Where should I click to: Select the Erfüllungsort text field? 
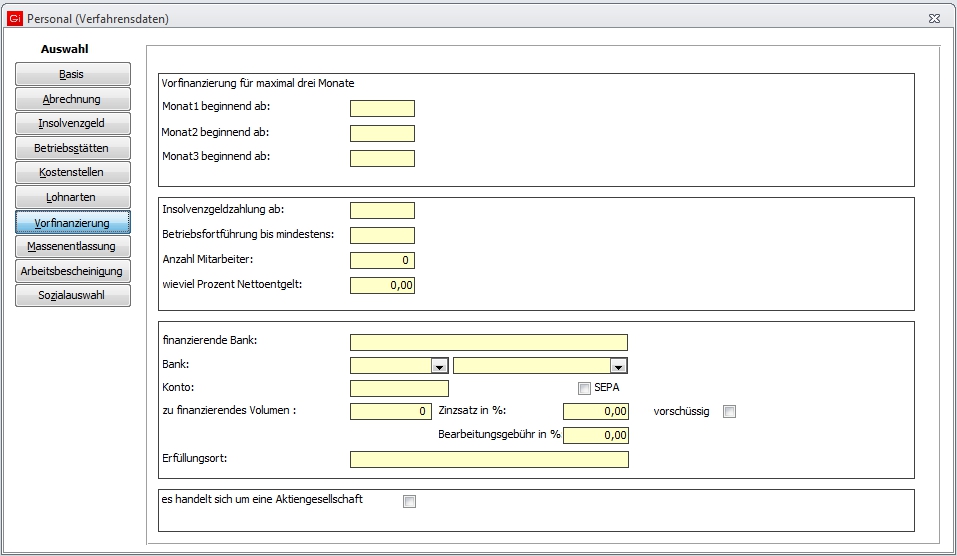[489, 459]
